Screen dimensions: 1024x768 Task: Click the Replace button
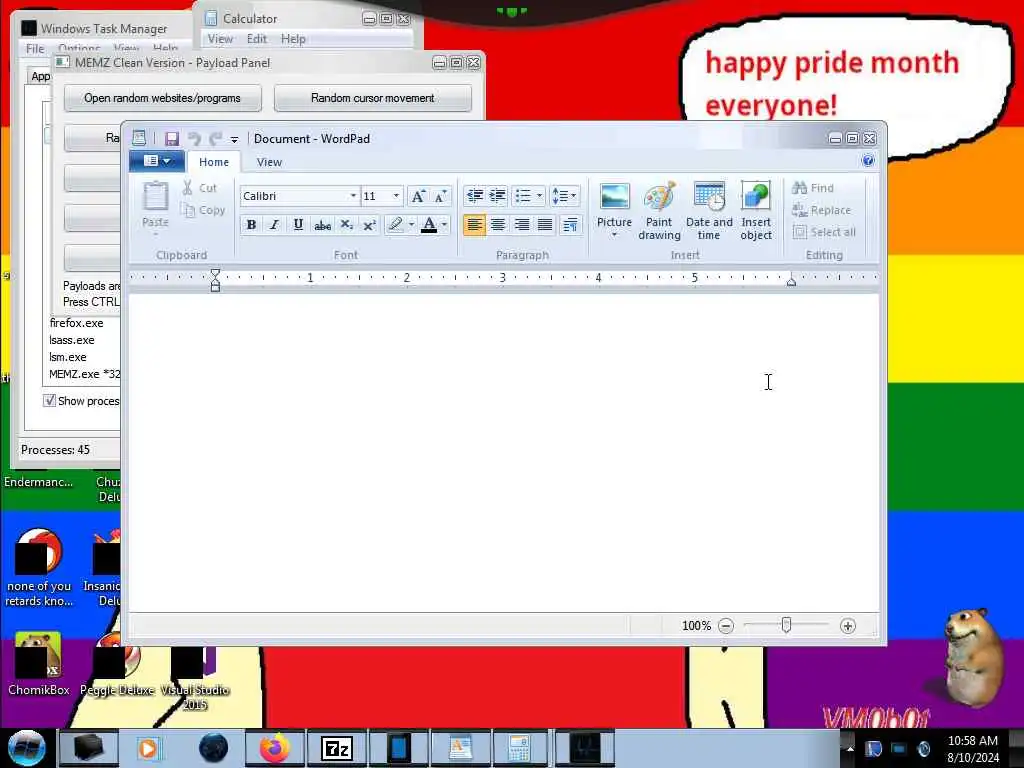822,210
